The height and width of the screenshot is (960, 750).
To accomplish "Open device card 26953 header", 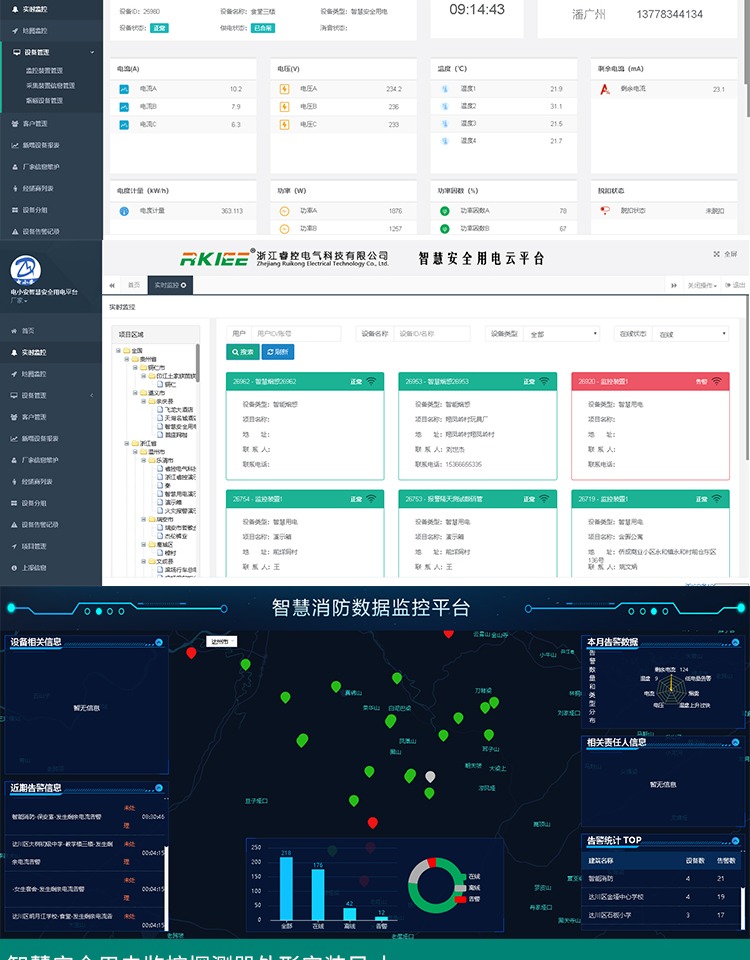I will pos(478,381).
